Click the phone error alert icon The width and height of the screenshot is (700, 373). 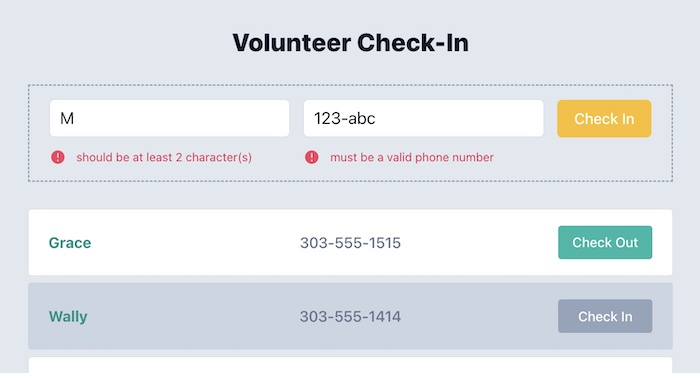(312, 157)
